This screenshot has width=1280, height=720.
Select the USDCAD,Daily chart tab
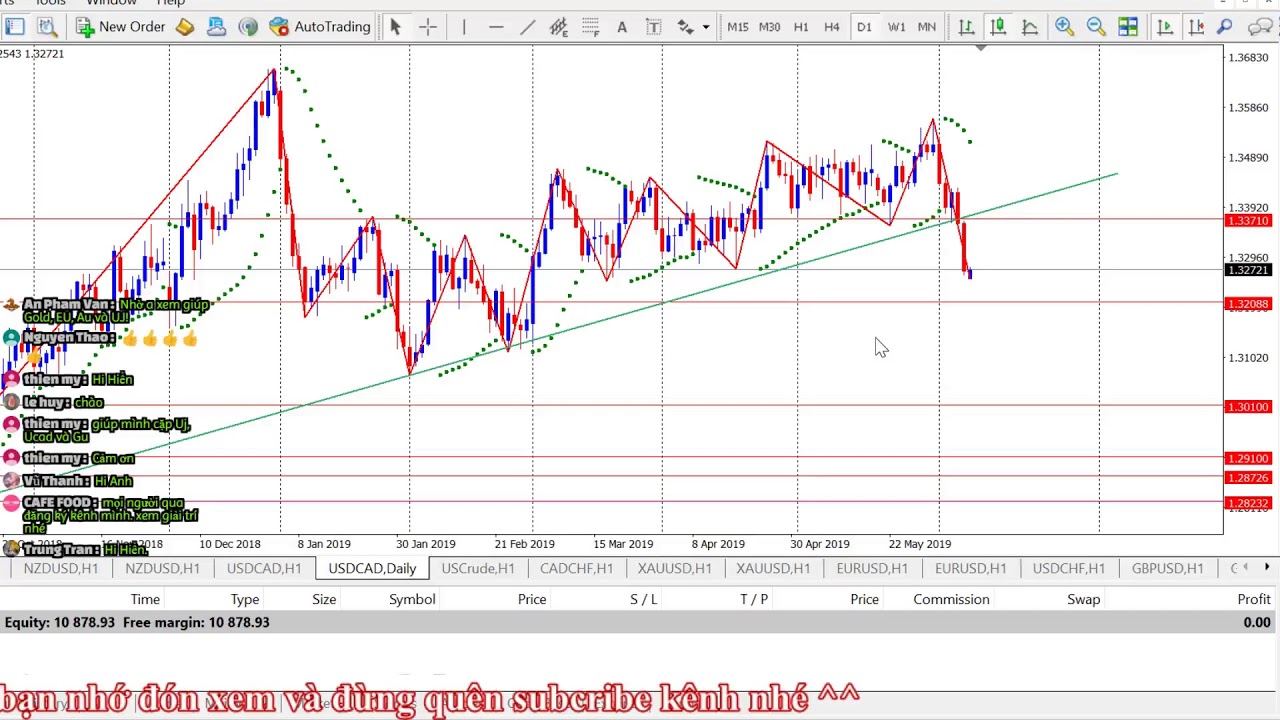[x=372, y=568]
